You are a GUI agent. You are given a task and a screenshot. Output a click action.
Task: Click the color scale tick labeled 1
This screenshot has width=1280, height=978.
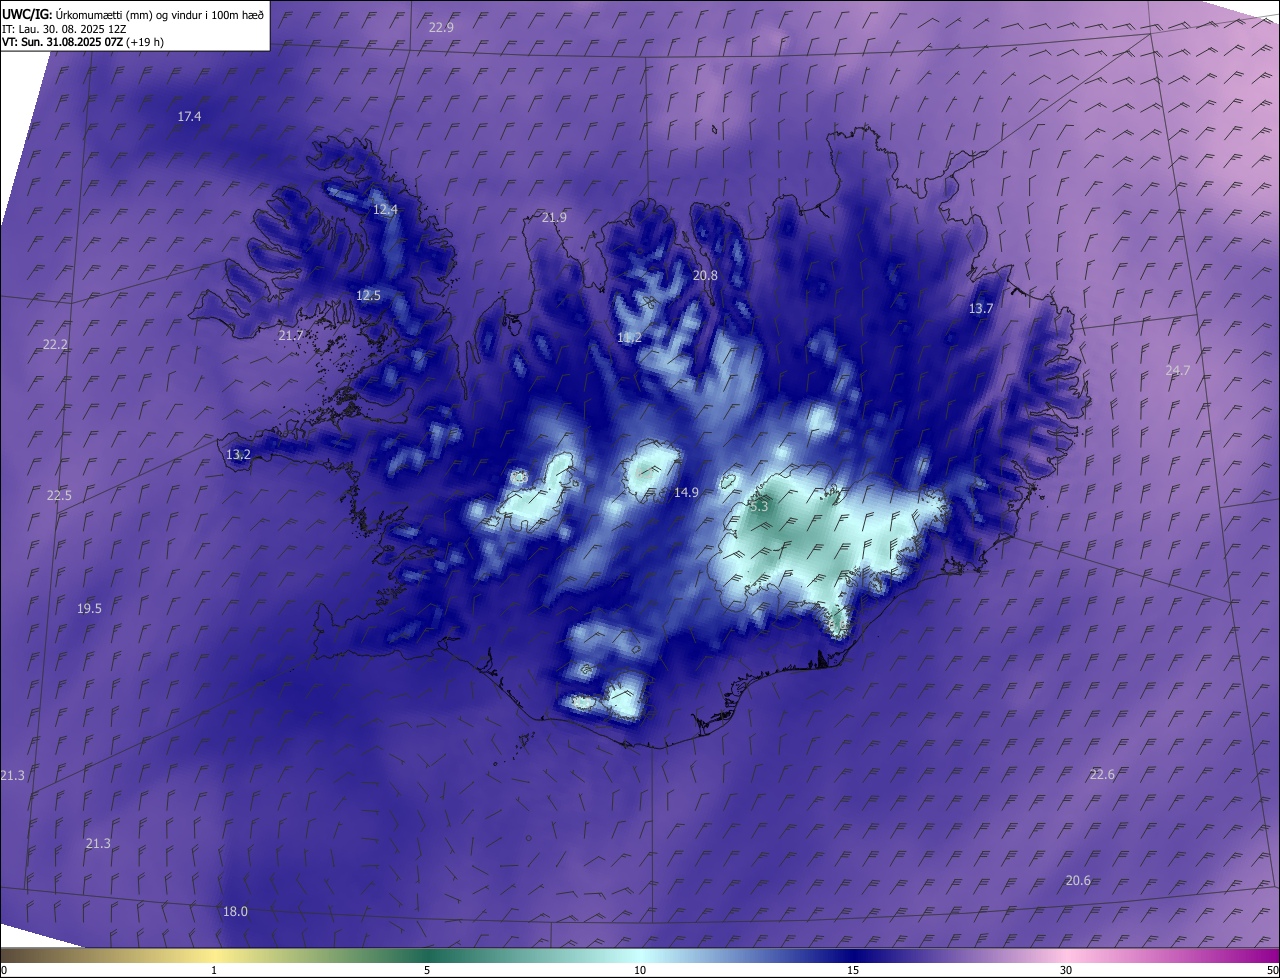coord(214,971)
